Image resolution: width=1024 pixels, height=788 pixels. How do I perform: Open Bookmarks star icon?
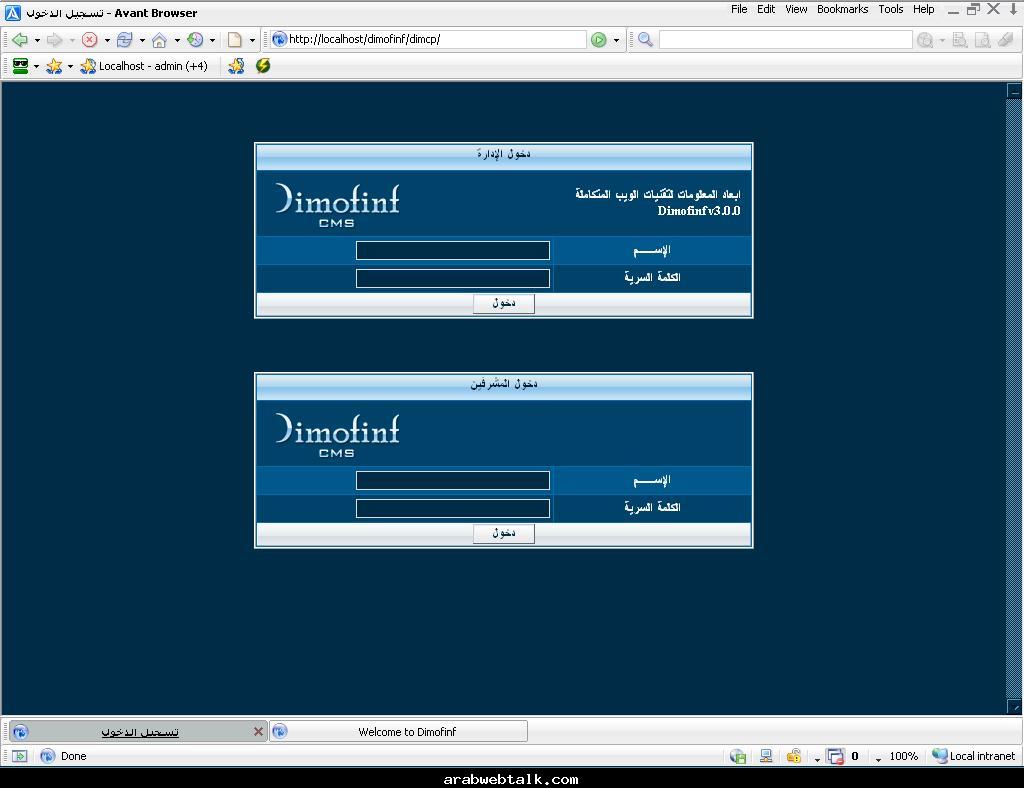(54, 66)
